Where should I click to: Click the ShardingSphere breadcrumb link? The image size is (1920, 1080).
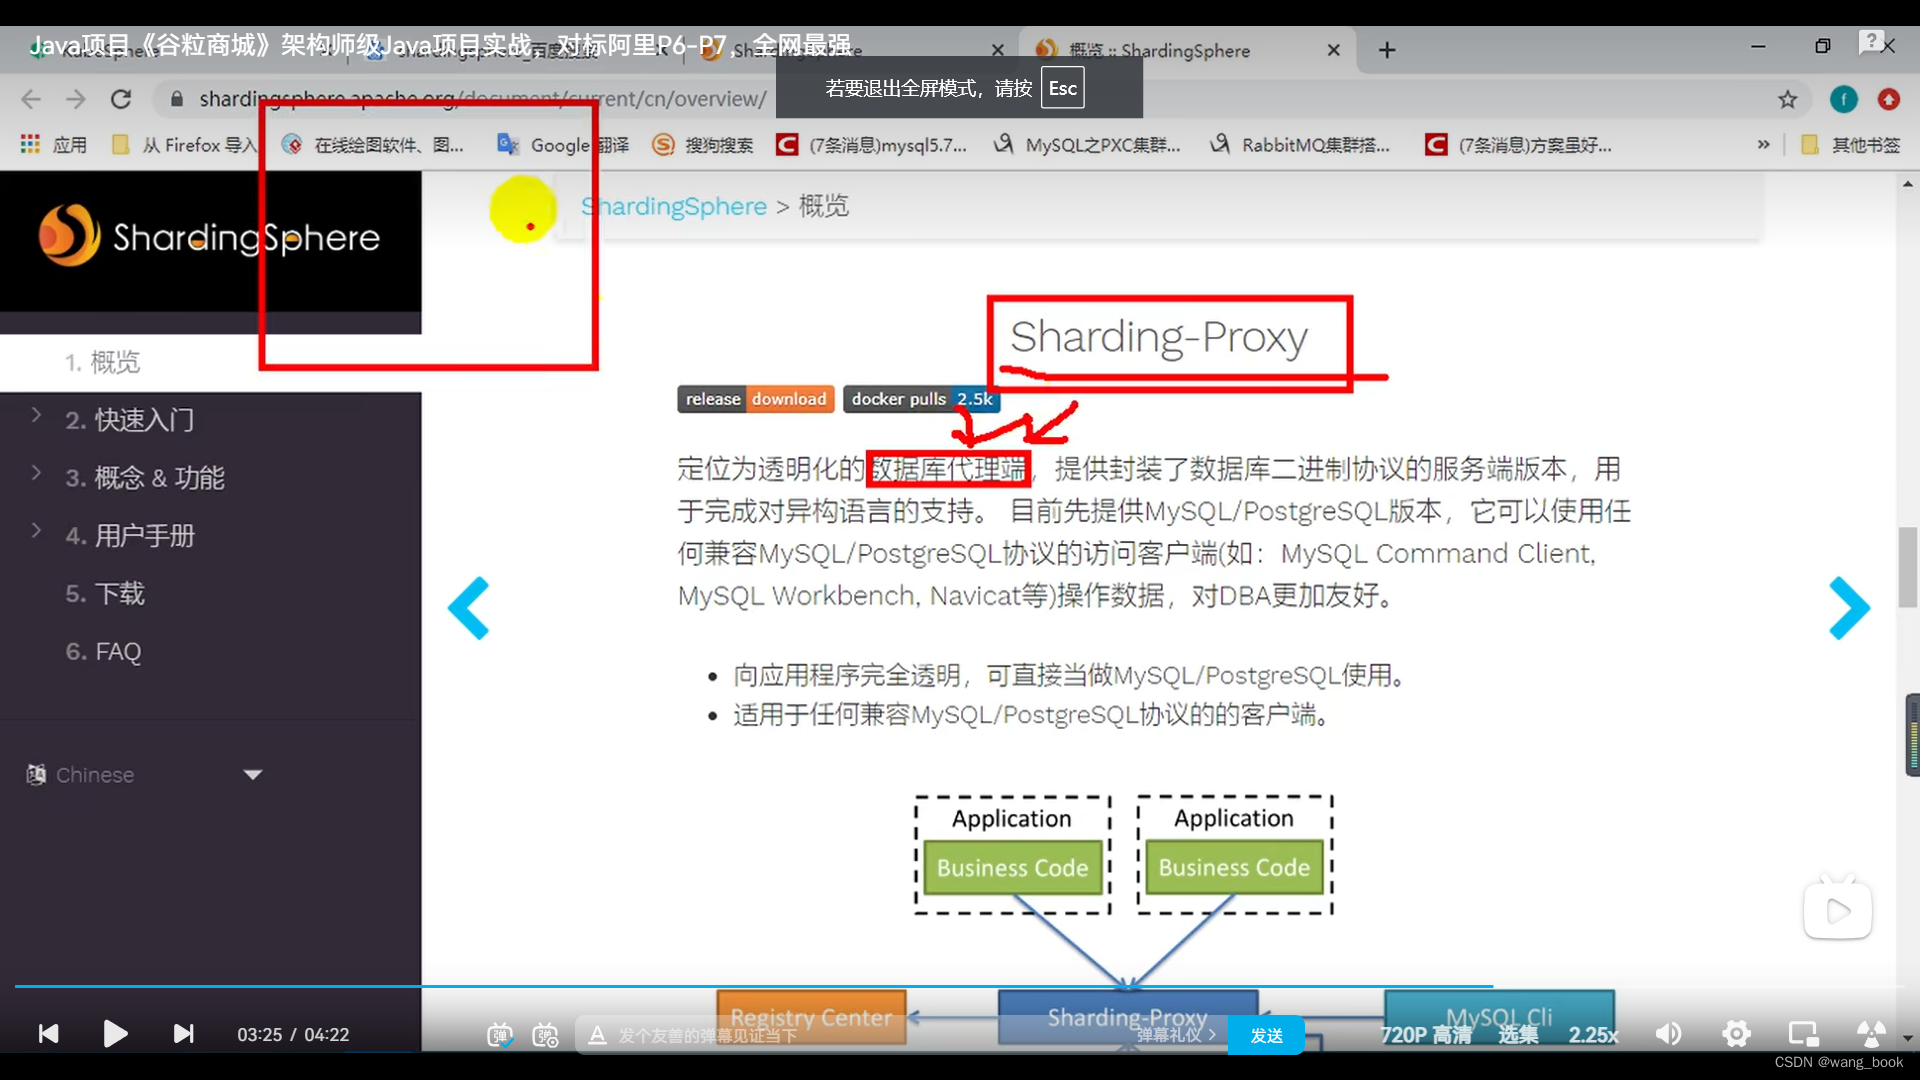click(674, 206)
